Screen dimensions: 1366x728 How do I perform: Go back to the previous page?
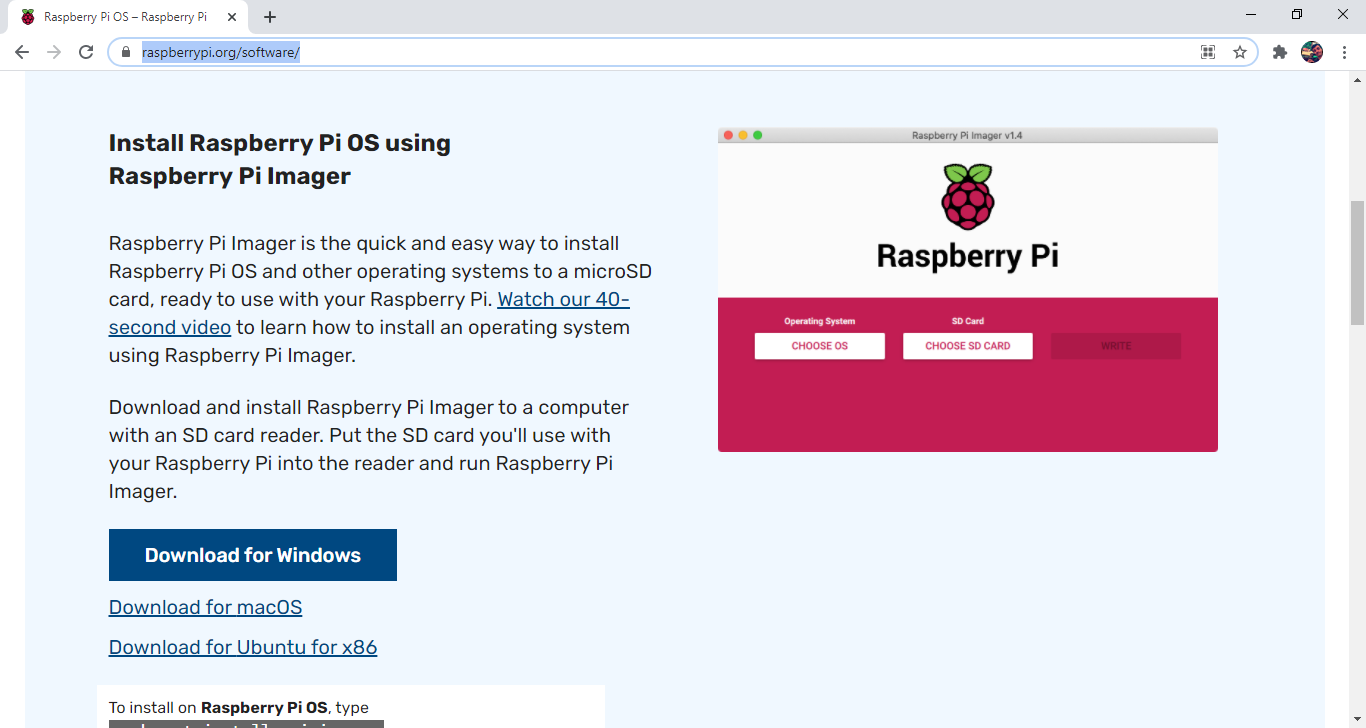coord(22,52)
